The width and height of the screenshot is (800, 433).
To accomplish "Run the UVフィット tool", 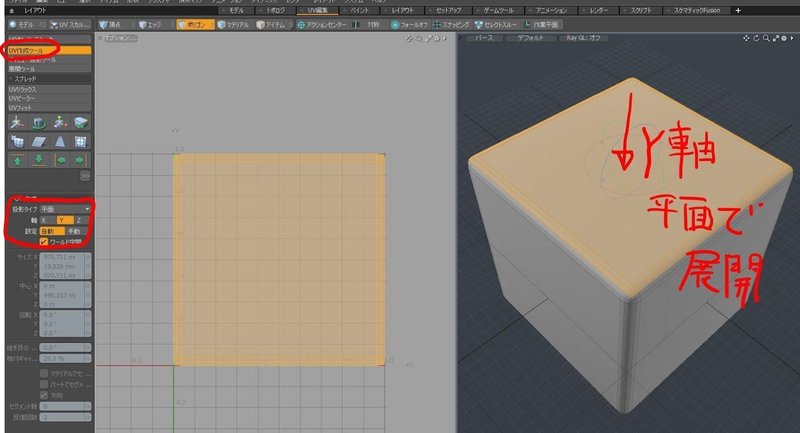I will point(49,108).
